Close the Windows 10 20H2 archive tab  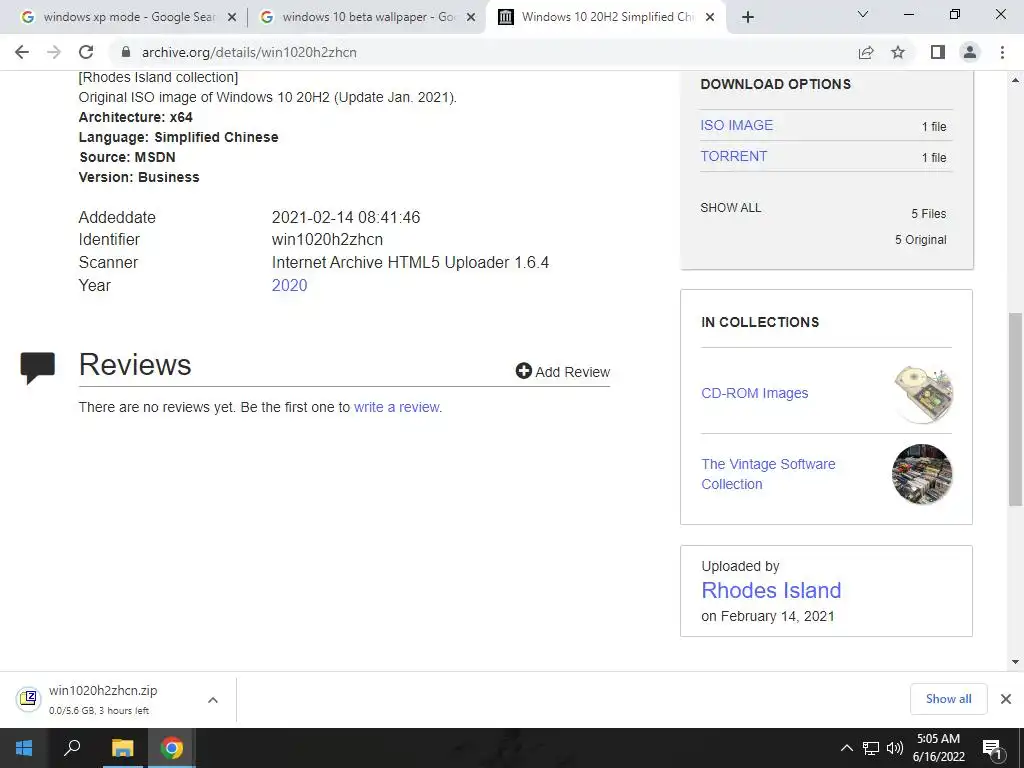point(711,17)
